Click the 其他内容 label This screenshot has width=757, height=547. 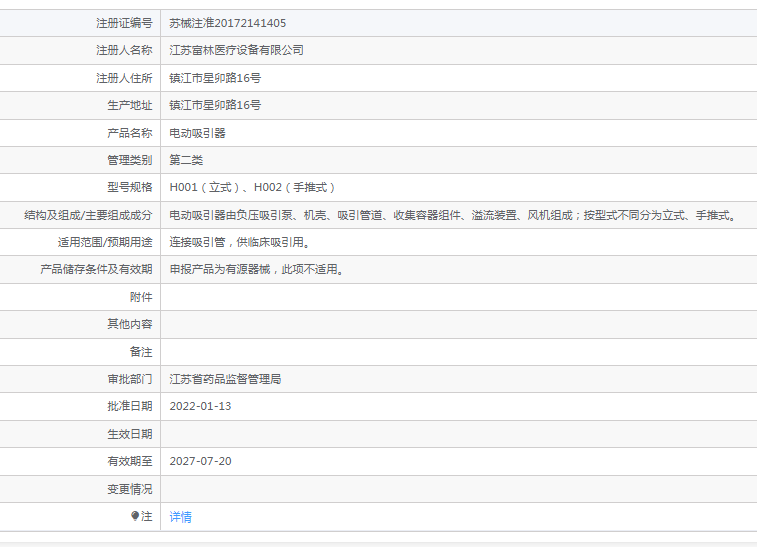click(x=130, y=324)
